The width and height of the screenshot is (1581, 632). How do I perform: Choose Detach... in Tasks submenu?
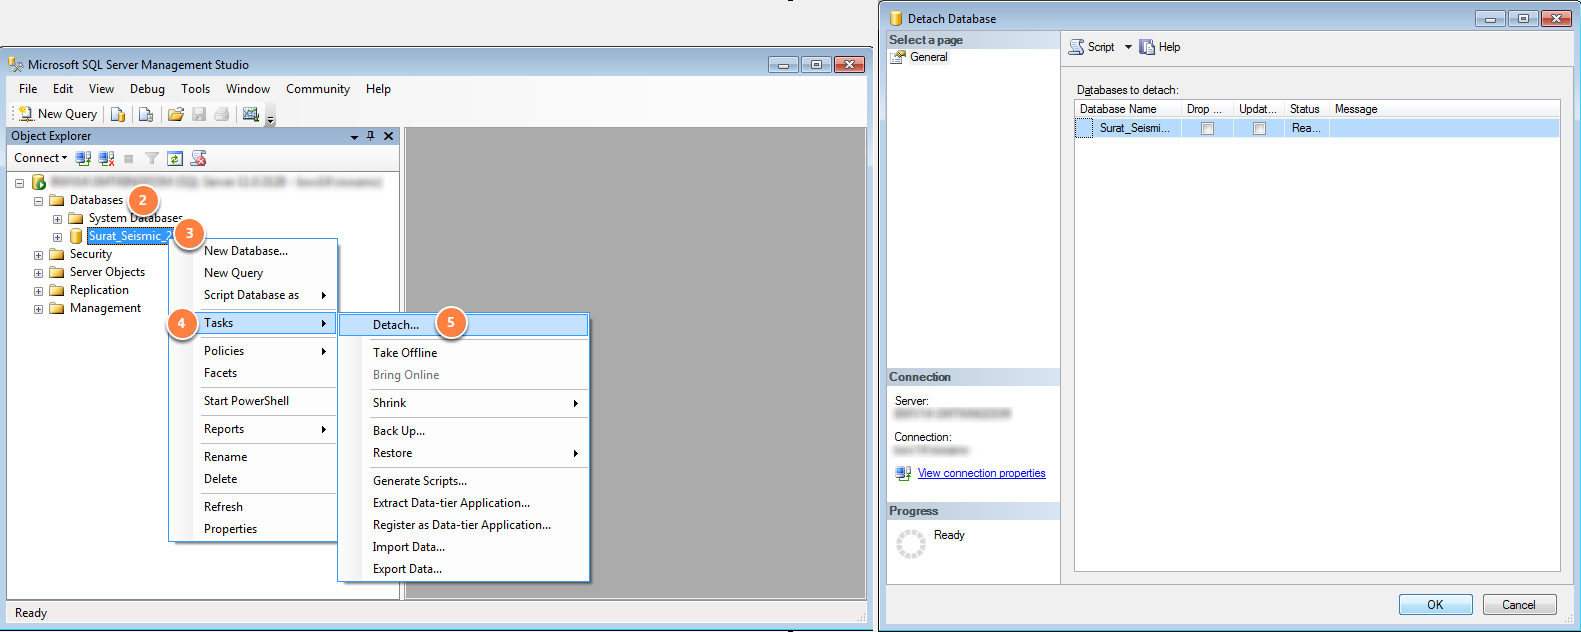click(463, 325)
